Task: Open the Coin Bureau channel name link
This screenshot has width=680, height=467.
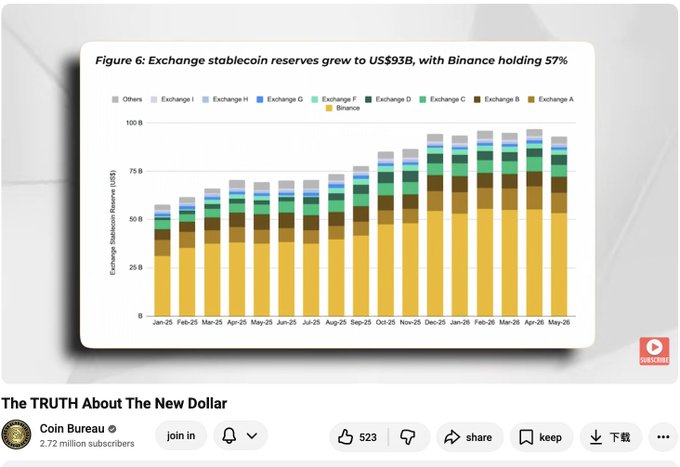Action: (72, 429)
